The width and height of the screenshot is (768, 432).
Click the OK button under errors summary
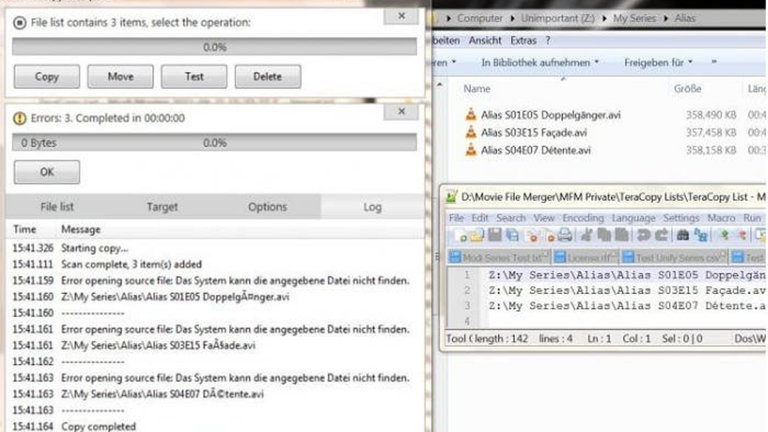tap(46, 172)
